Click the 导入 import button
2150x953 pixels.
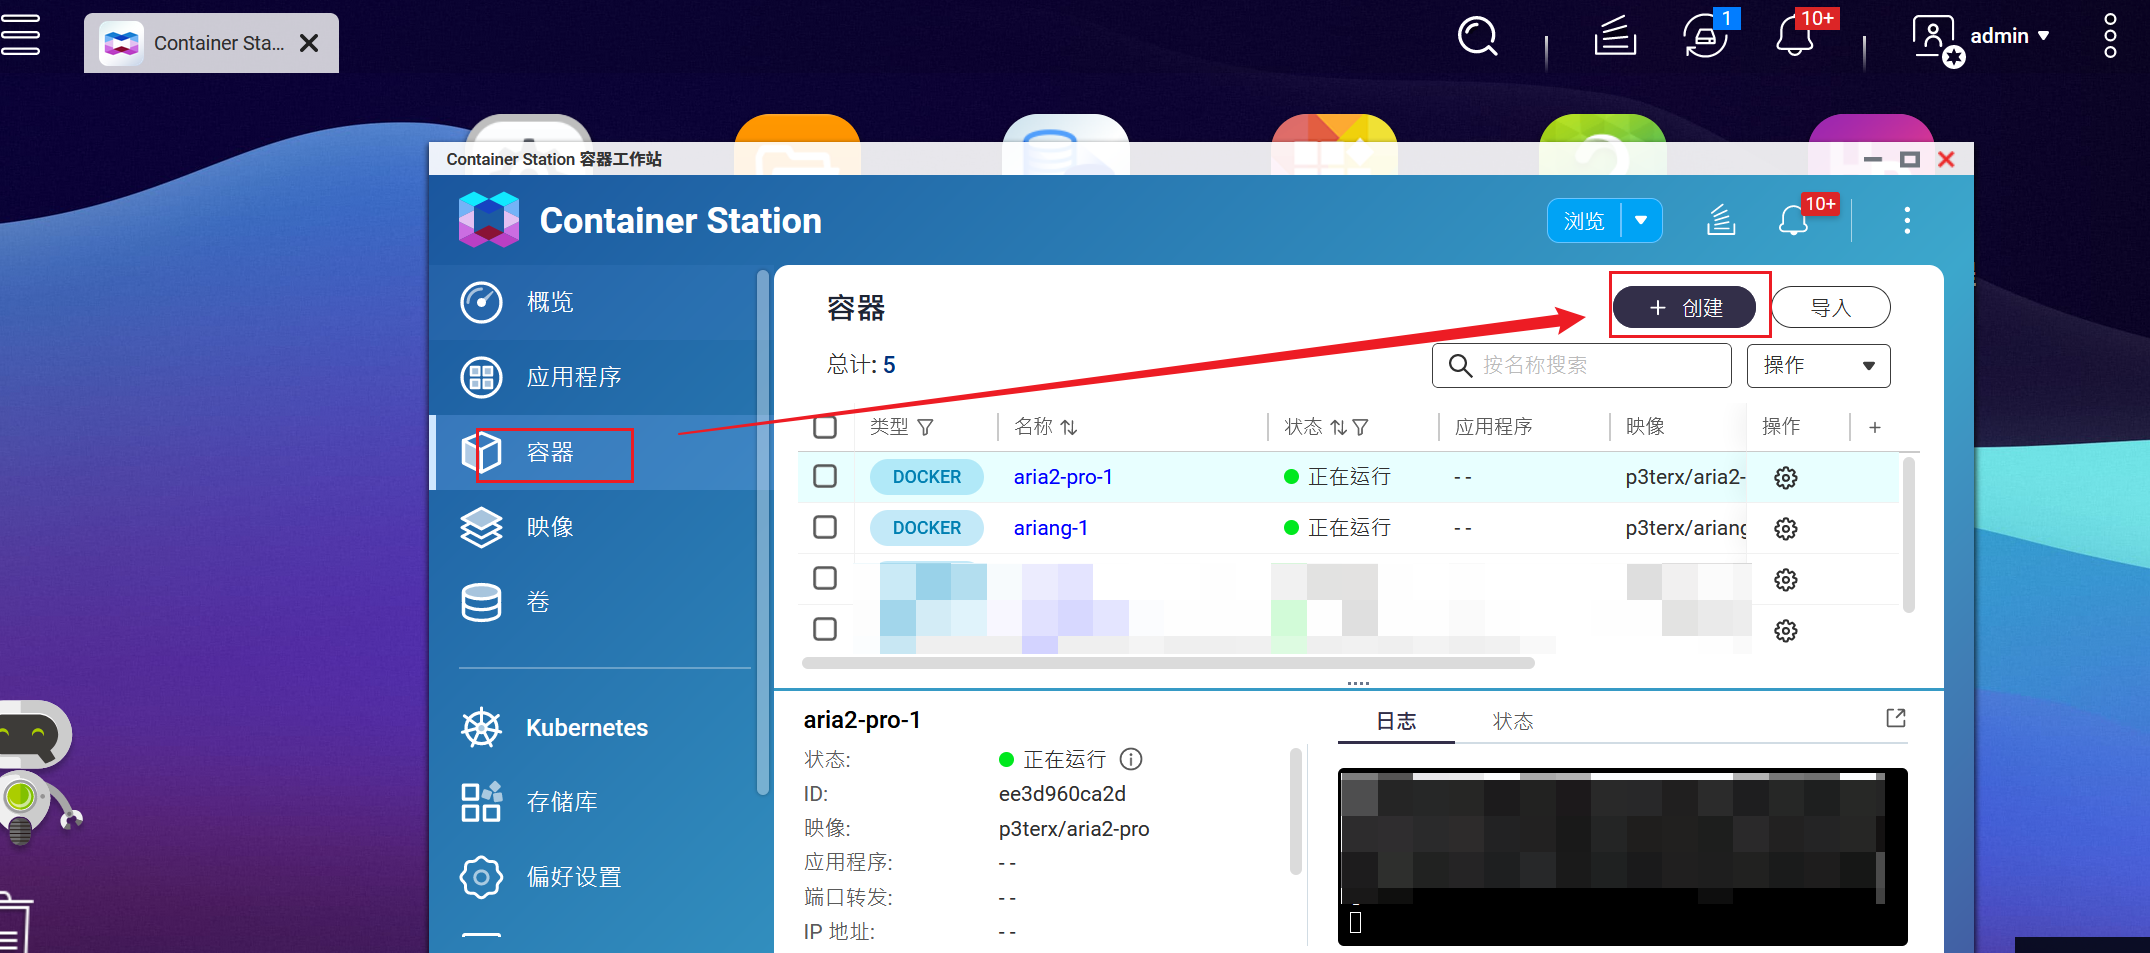point(1831,307)
